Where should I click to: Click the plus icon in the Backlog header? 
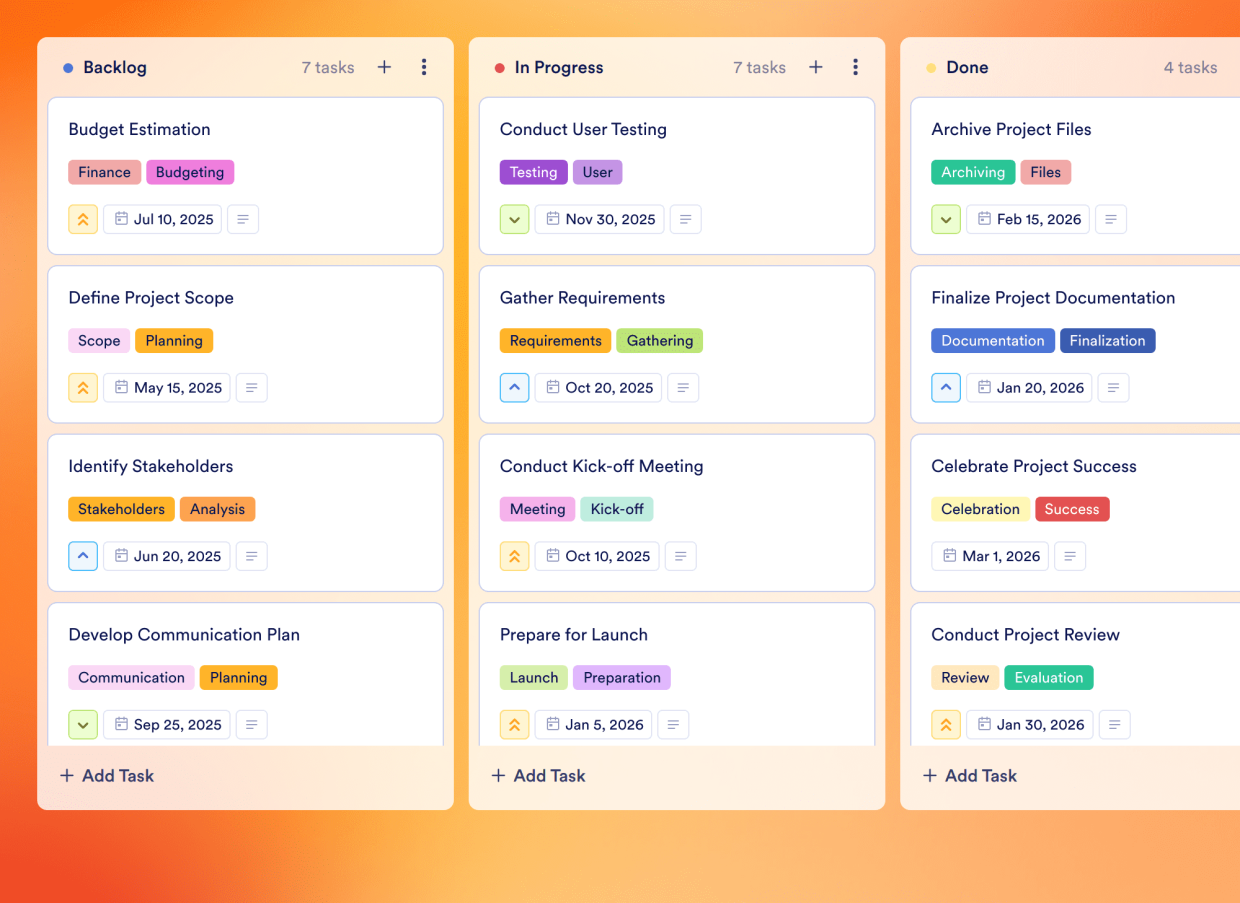[384, 67]
